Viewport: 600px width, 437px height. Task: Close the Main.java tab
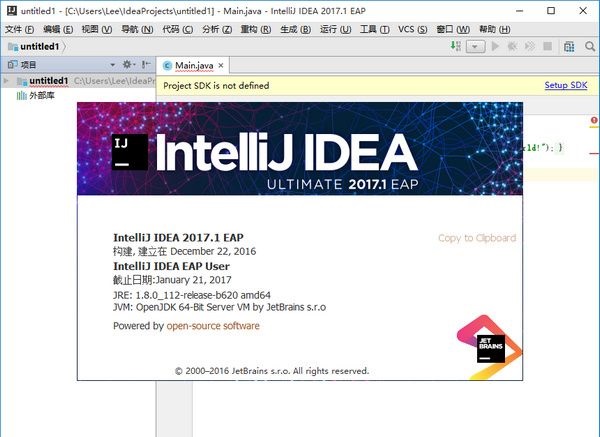tap(221, 65)
